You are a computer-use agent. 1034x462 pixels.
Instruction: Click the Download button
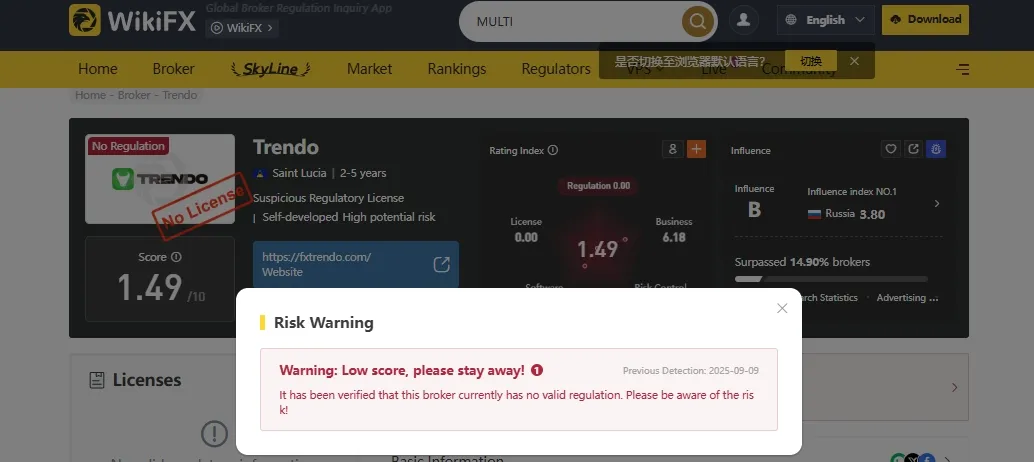(925, 20)
